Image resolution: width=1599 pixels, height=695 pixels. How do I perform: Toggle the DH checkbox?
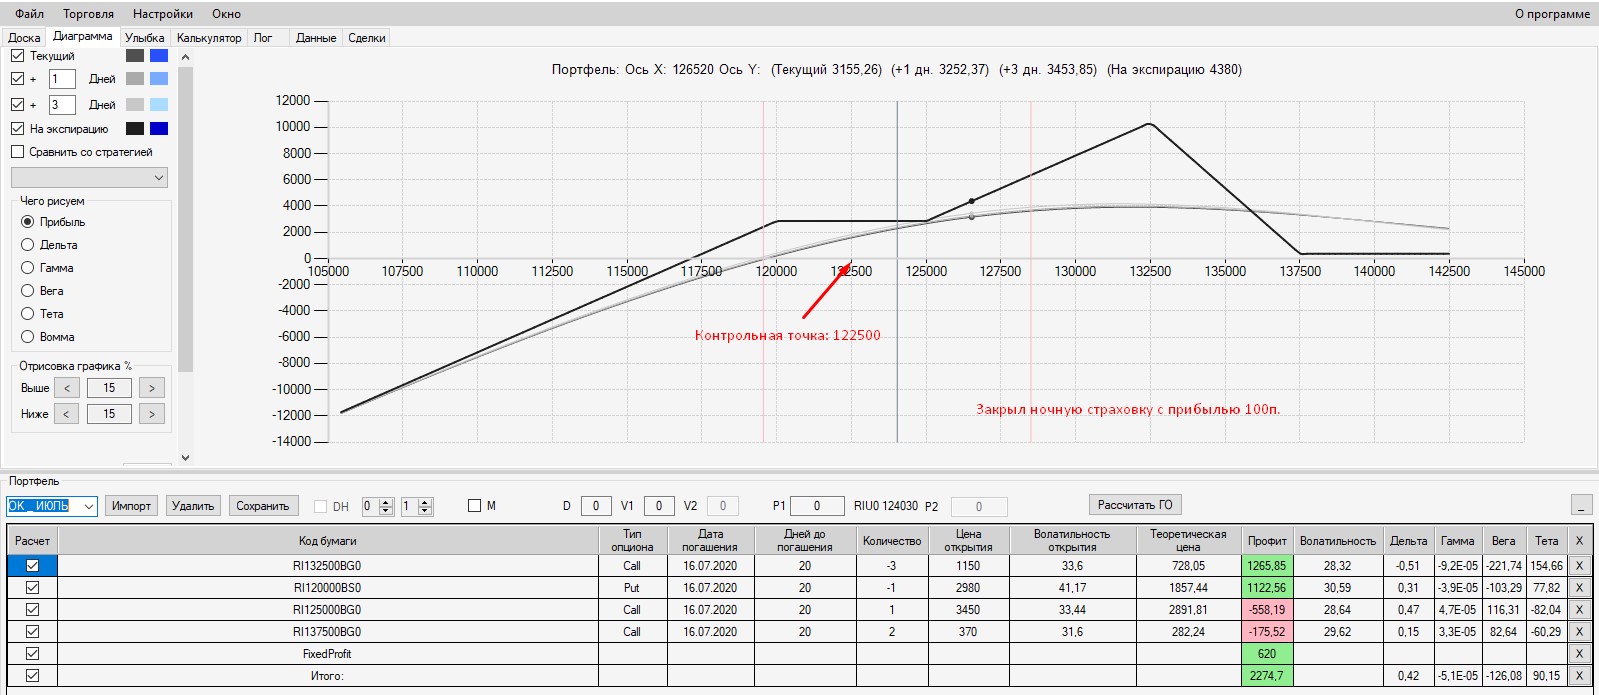click(x=321, y=507)
